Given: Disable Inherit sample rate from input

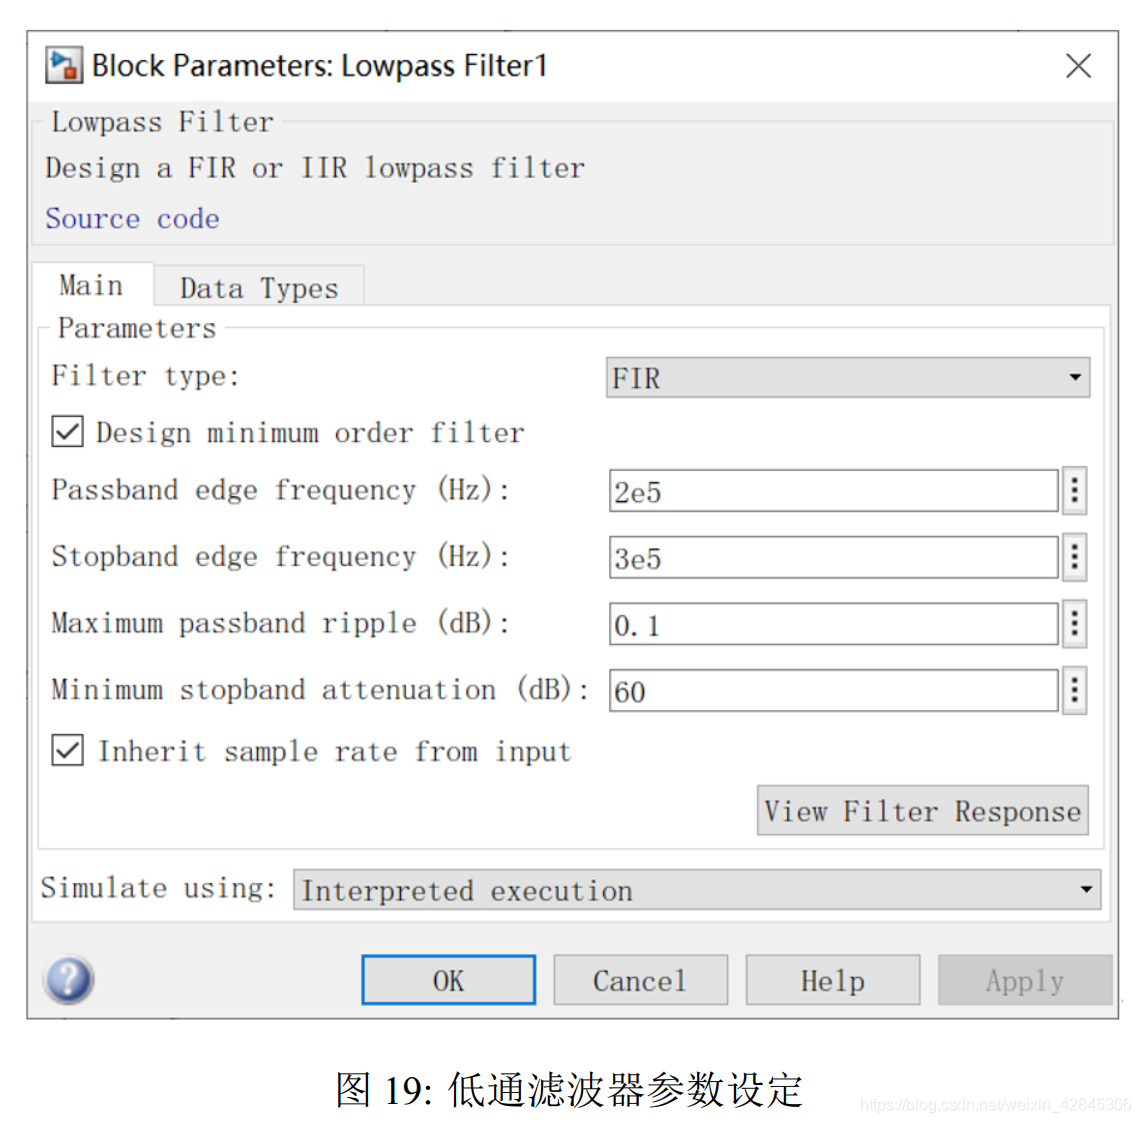Looking at the screenshot, I should [x=66, y=751].
